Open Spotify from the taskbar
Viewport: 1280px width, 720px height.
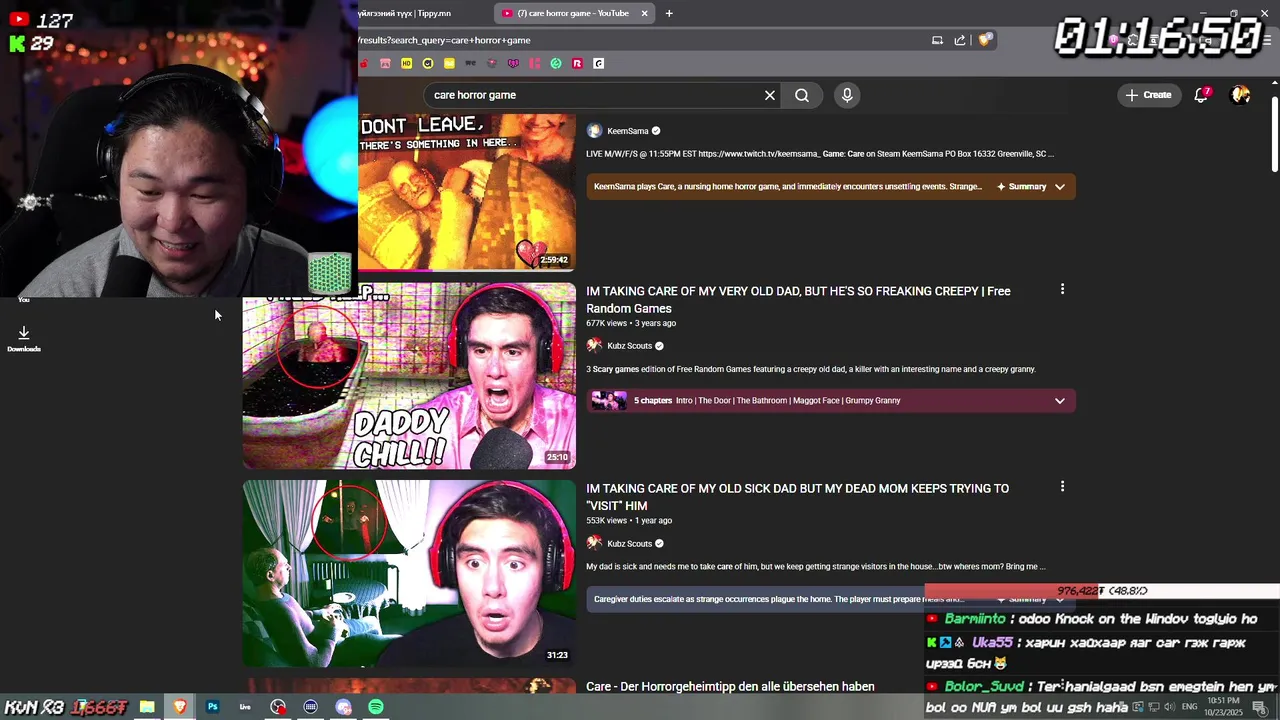tap(376, 707)
